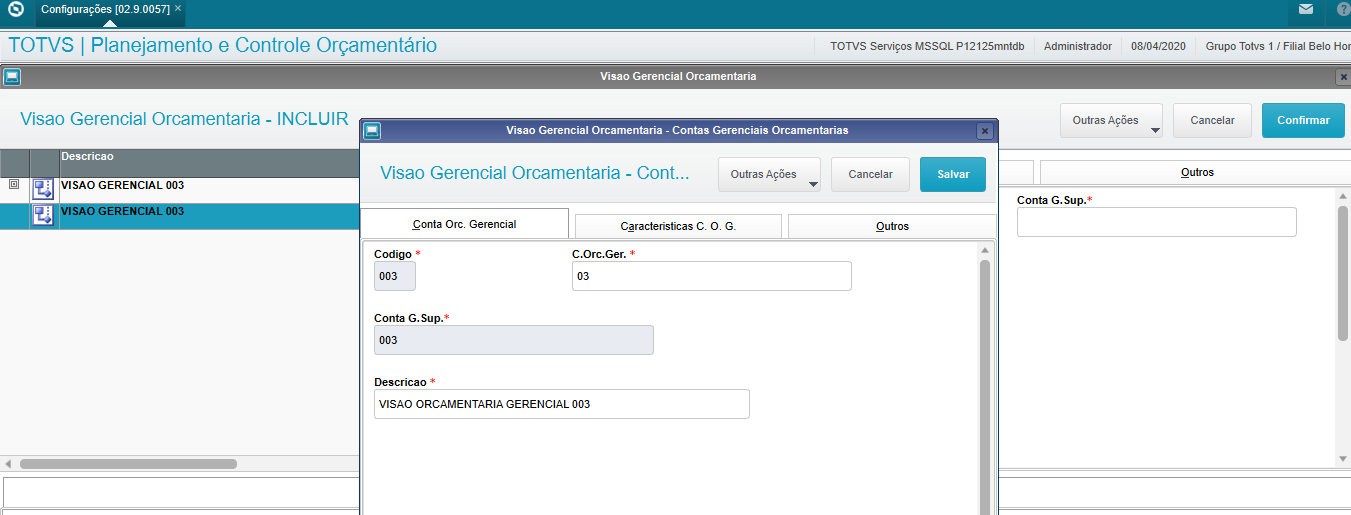This screenshot has width=1351, height=515.
Task: Click the Administrador user label
Action: pos(1078,46)
